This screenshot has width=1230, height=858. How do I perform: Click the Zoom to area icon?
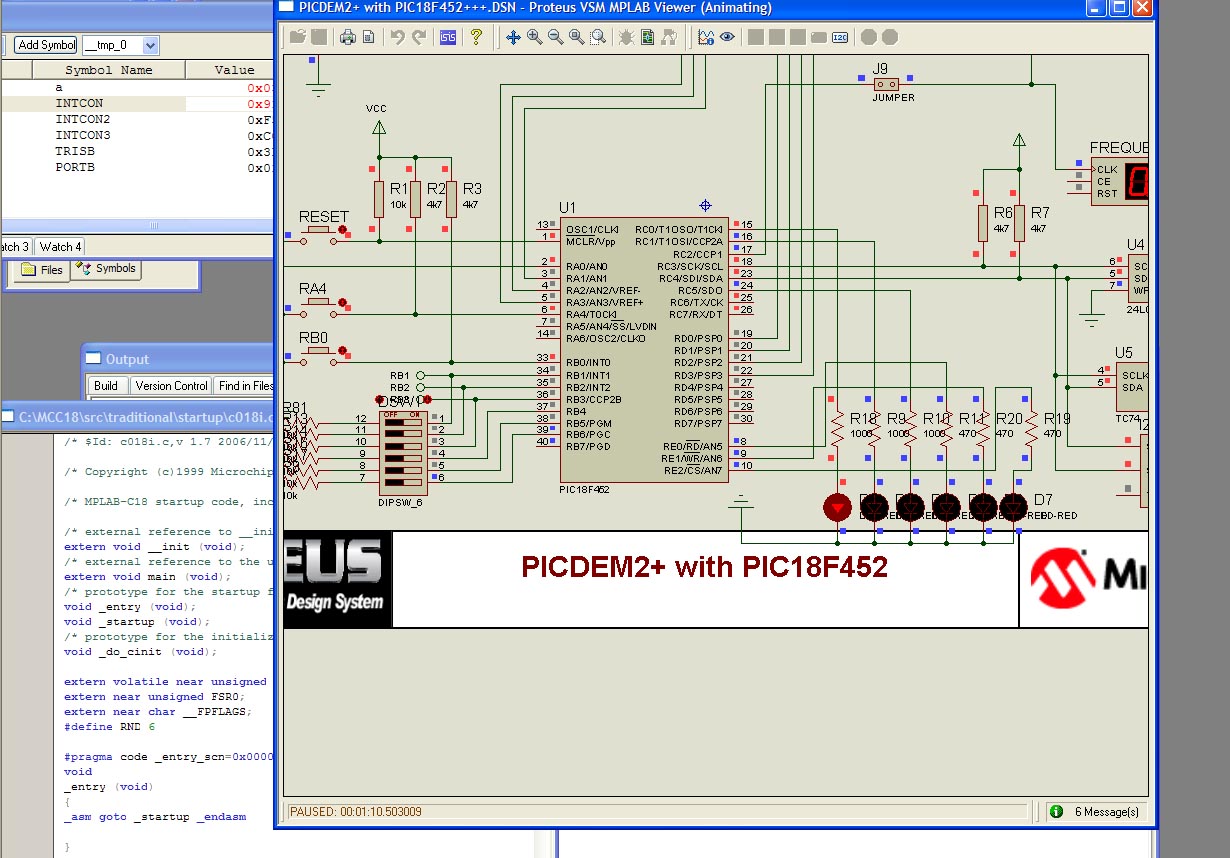(x=598, y=37)
